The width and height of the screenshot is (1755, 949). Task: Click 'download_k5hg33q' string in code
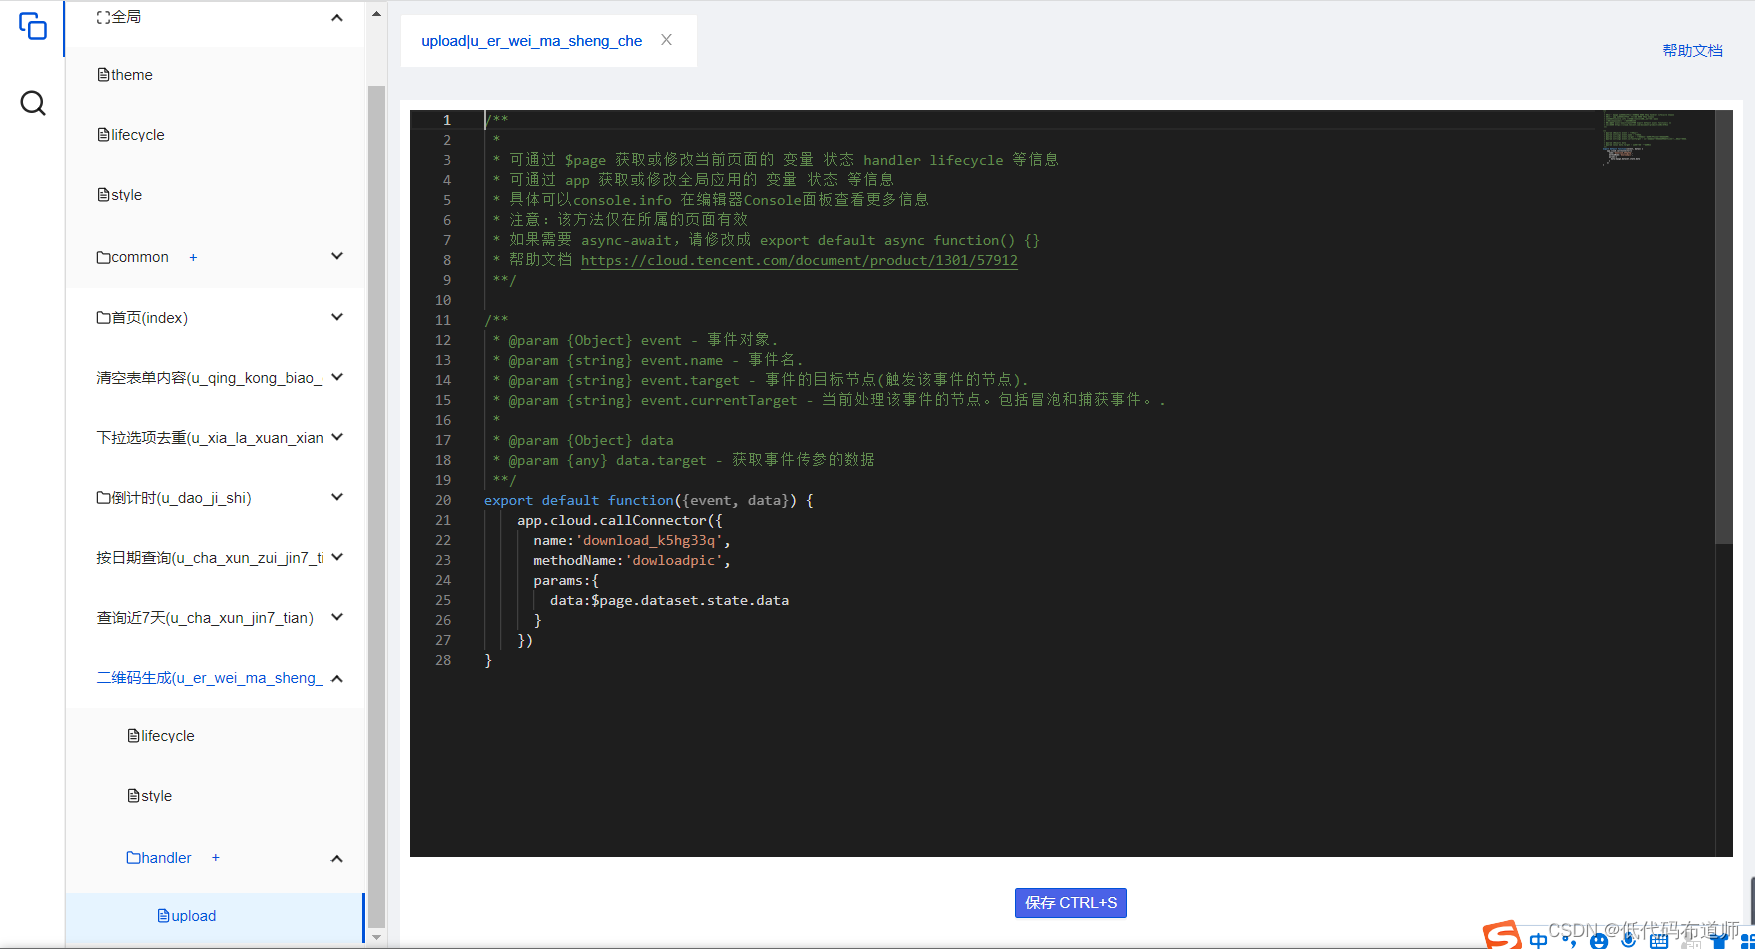pyautogui.click(x=649, y=540)
